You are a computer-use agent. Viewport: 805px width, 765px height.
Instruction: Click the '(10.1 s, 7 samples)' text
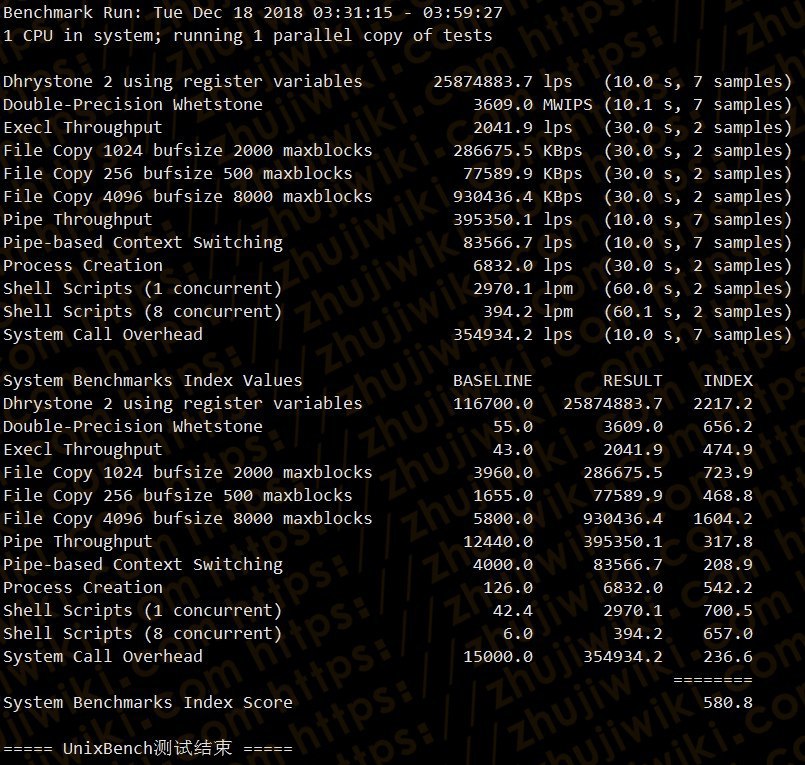click(x=698, y=105)
